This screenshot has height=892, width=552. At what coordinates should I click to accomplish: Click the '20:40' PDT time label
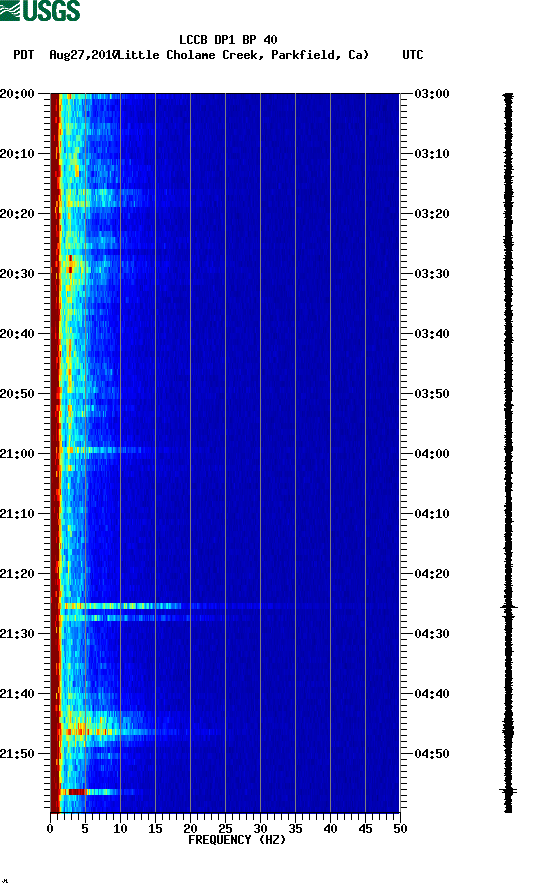17,333
